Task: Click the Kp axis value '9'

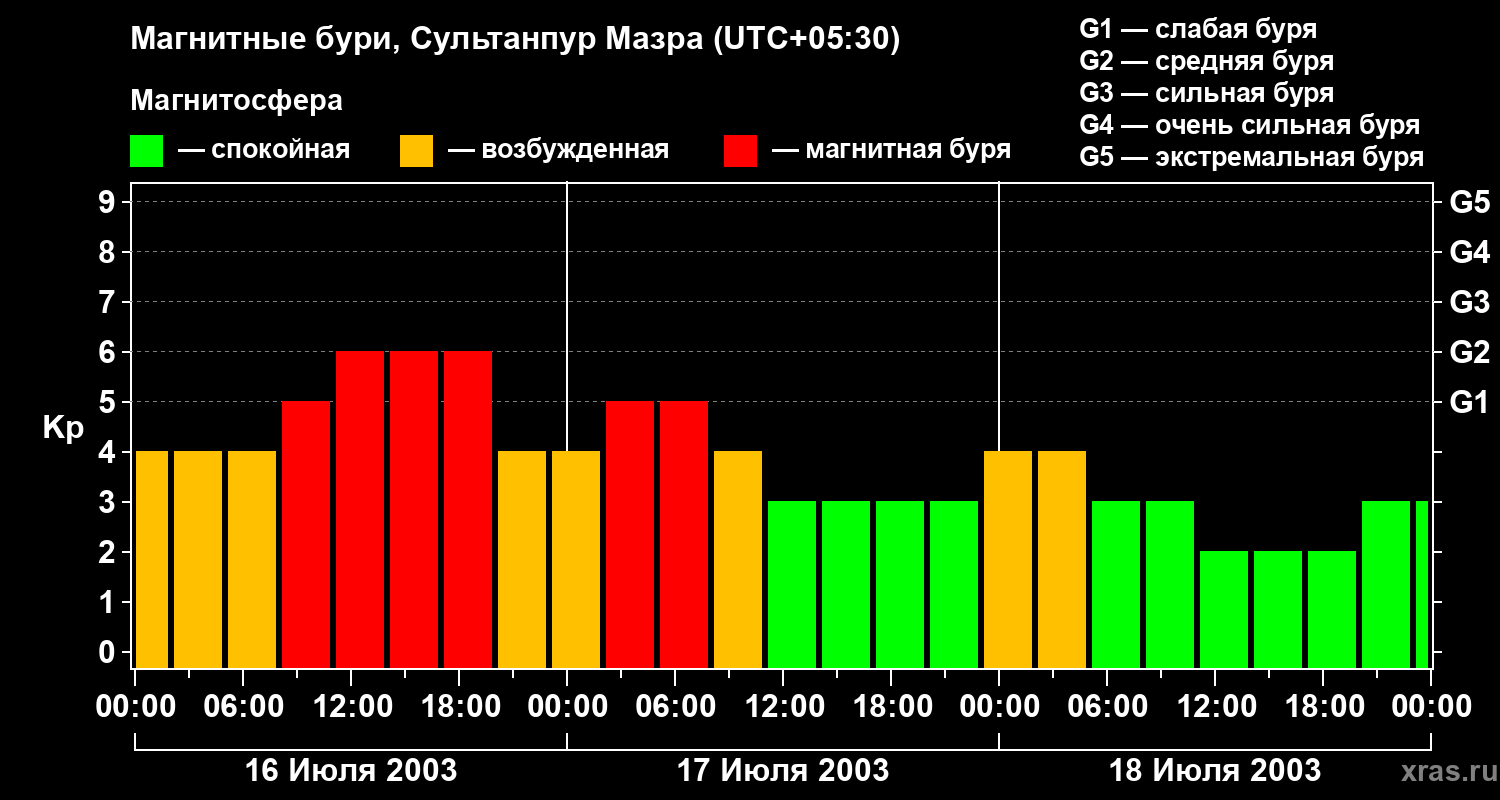Action: [x=109, y=203]
